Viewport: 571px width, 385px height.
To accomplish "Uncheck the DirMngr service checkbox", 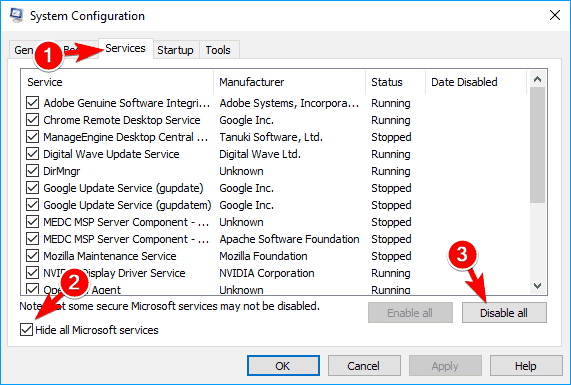I will coord(32,171).
